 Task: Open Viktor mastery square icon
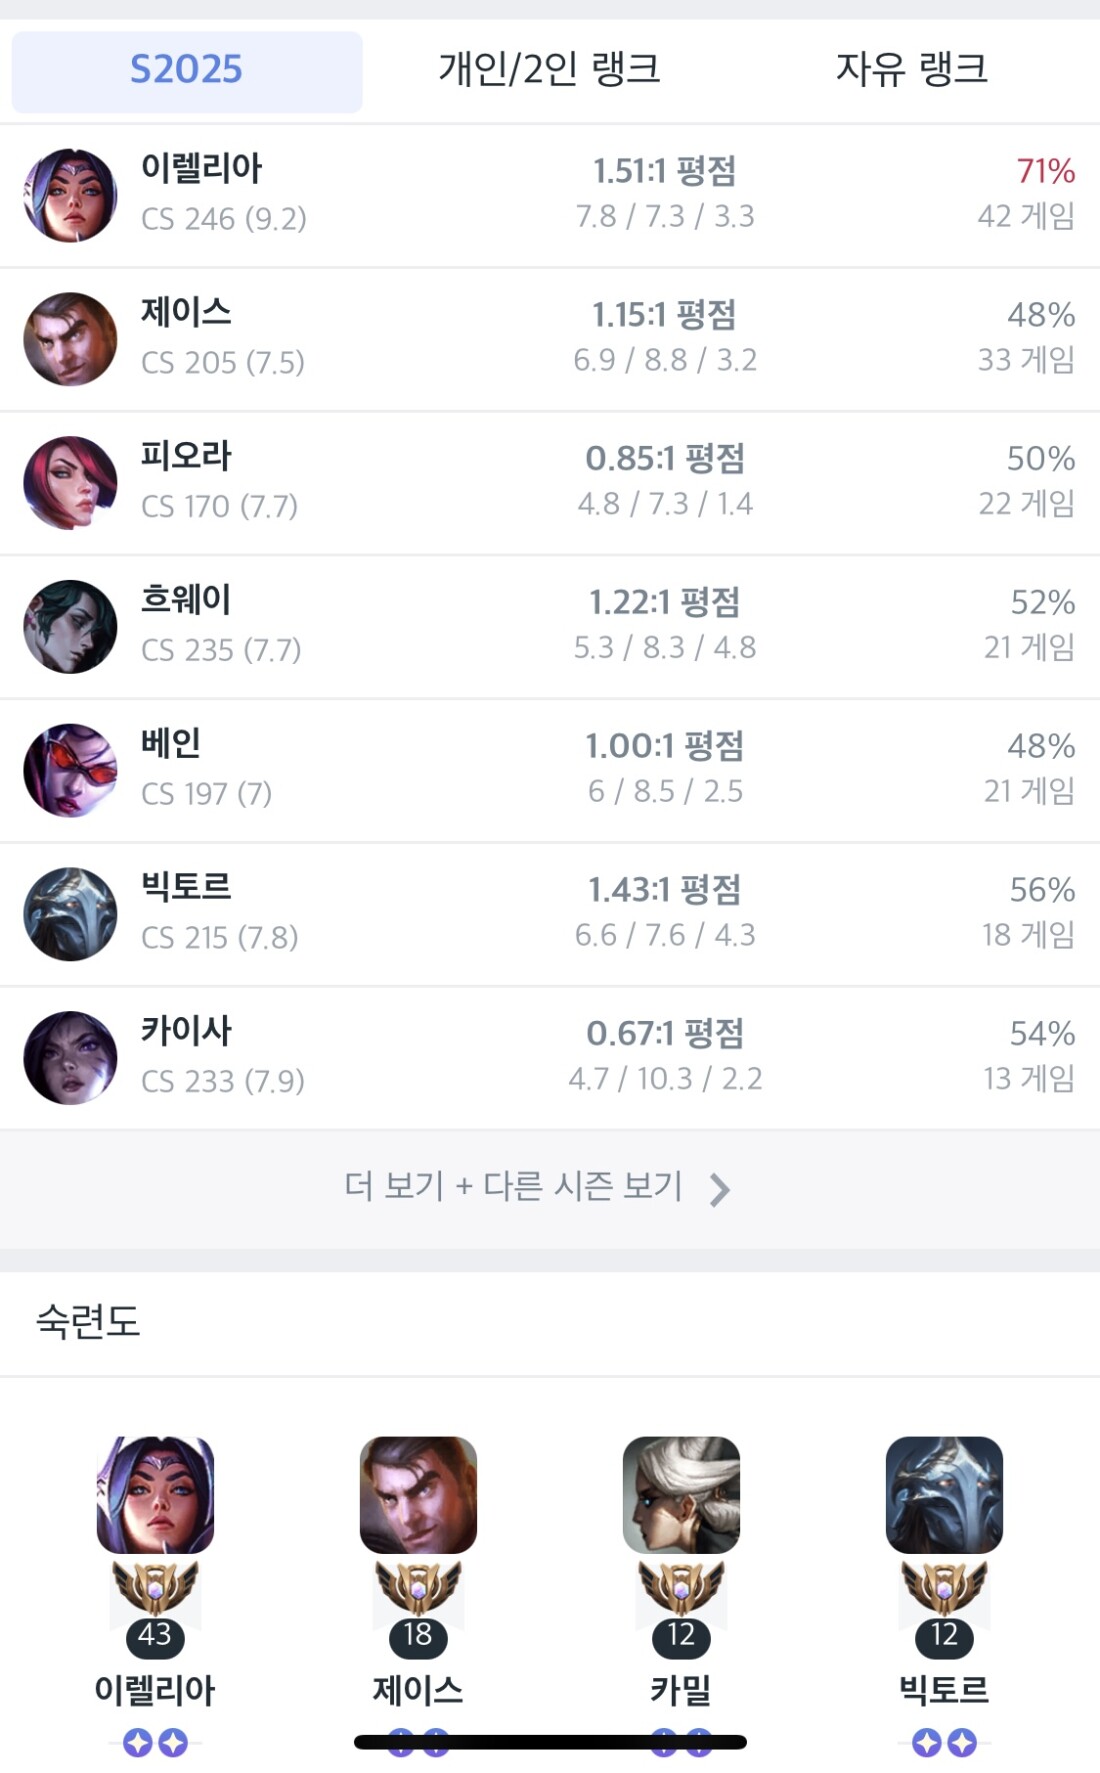pos(944,1495)
